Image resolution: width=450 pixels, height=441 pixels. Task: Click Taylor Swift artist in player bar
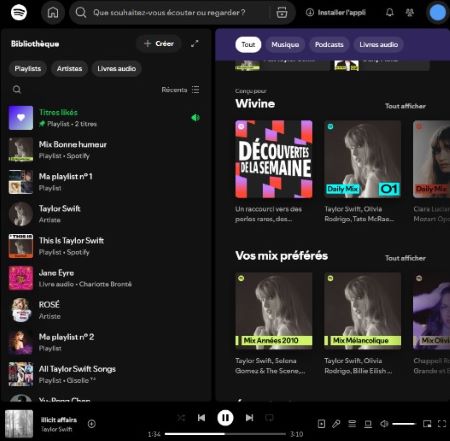click(56, 429)
